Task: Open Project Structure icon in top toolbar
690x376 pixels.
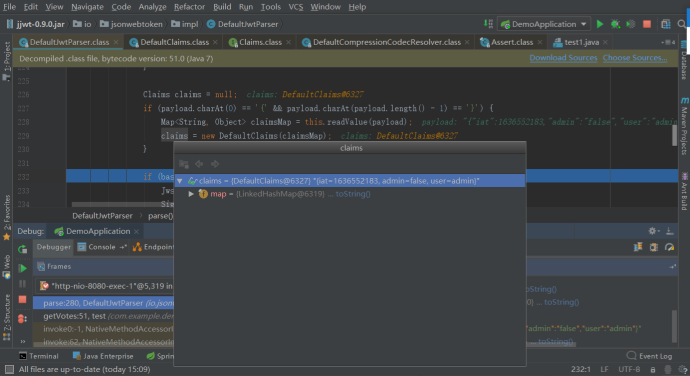Action: point(666,24)
